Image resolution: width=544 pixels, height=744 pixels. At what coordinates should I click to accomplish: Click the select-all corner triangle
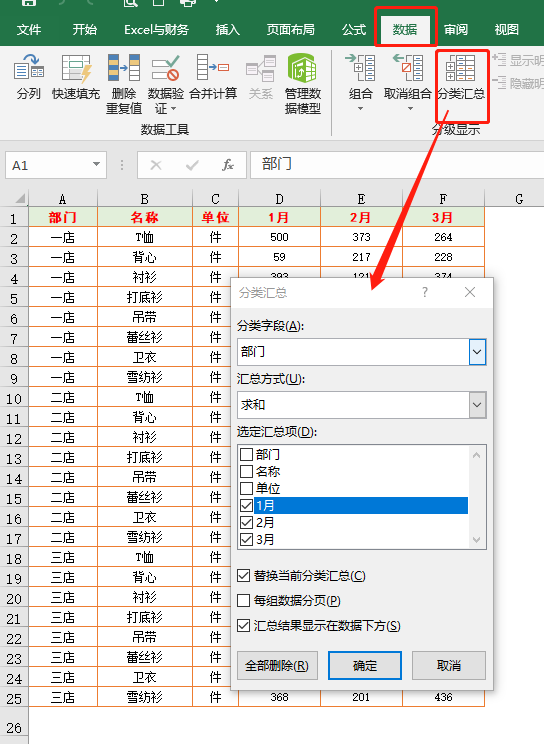click(19, 198)
